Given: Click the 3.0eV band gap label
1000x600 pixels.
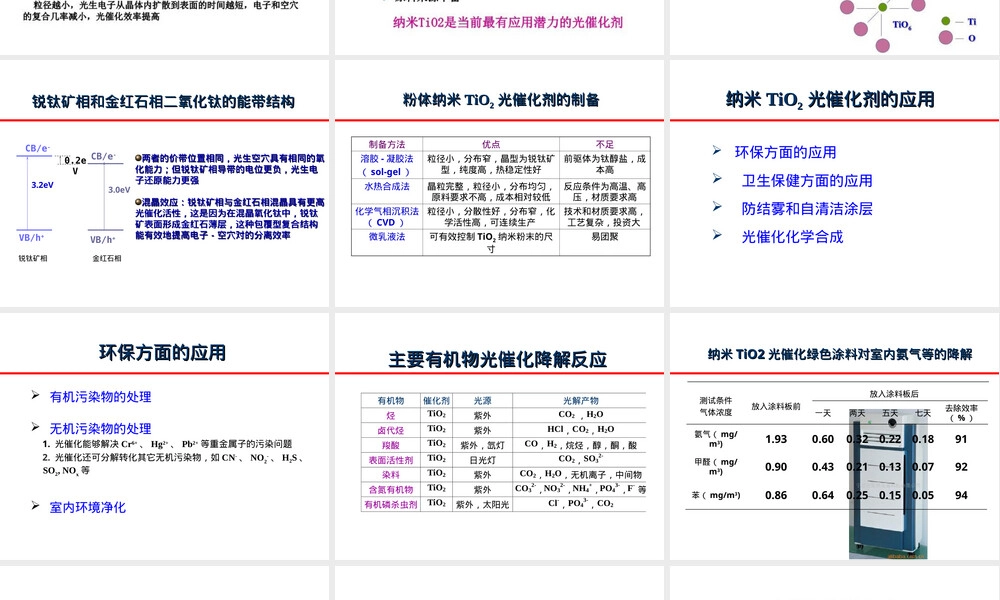Looking at the screenshot, I should 119,189.
